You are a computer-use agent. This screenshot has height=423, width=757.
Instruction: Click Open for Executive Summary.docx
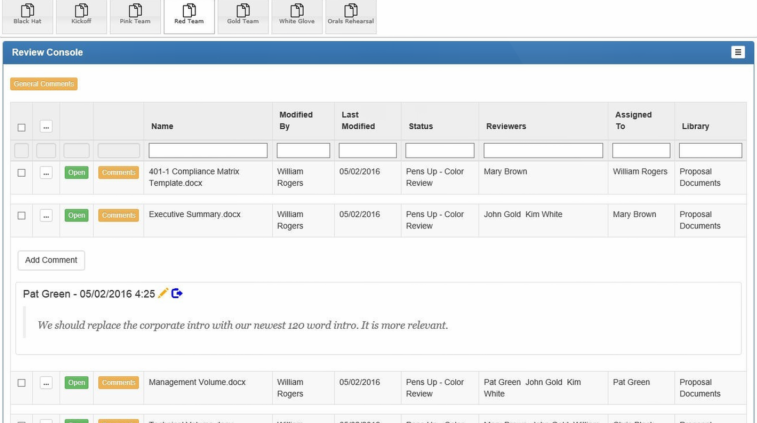coord(76,215)
